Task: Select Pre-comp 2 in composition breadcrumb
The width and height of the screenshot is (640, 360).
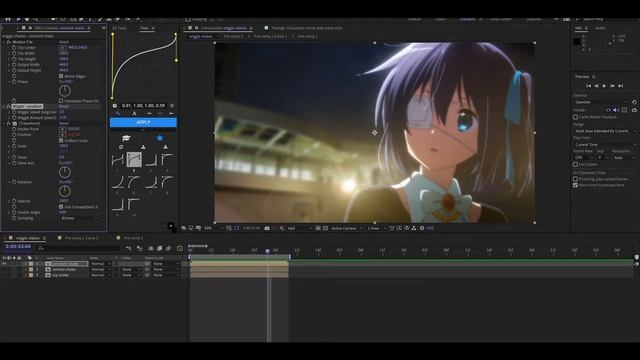Action: pyautogui.click(x=233, y=36)
